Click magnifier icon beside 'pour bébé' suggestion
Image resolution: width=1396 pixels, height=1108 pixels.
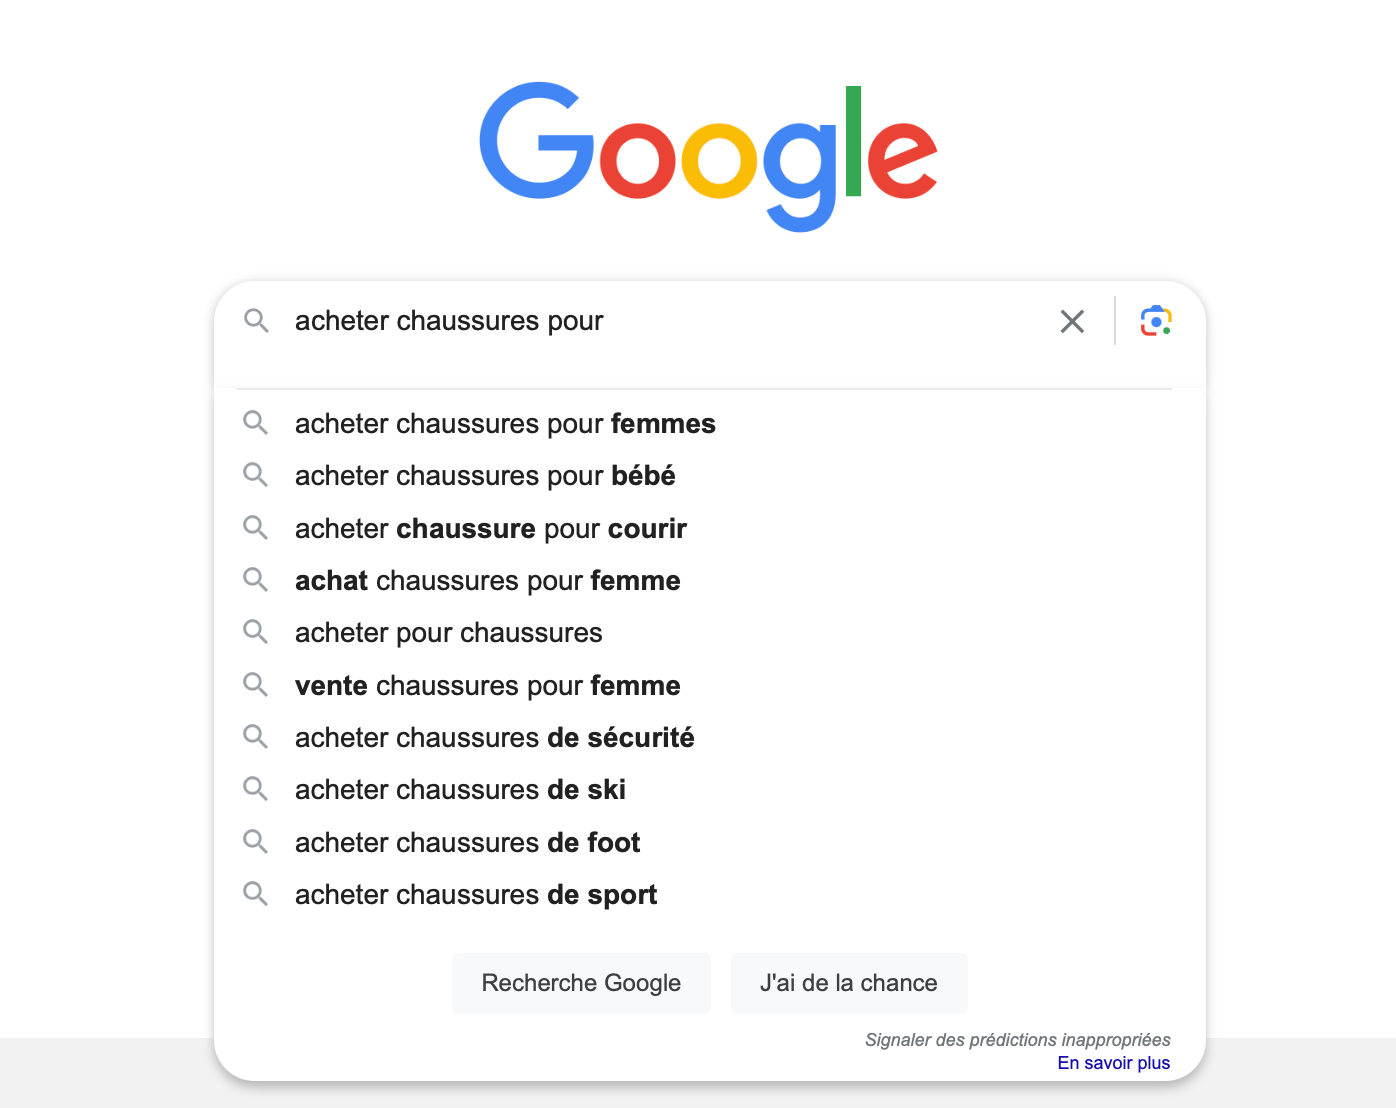tap(256, 475)
